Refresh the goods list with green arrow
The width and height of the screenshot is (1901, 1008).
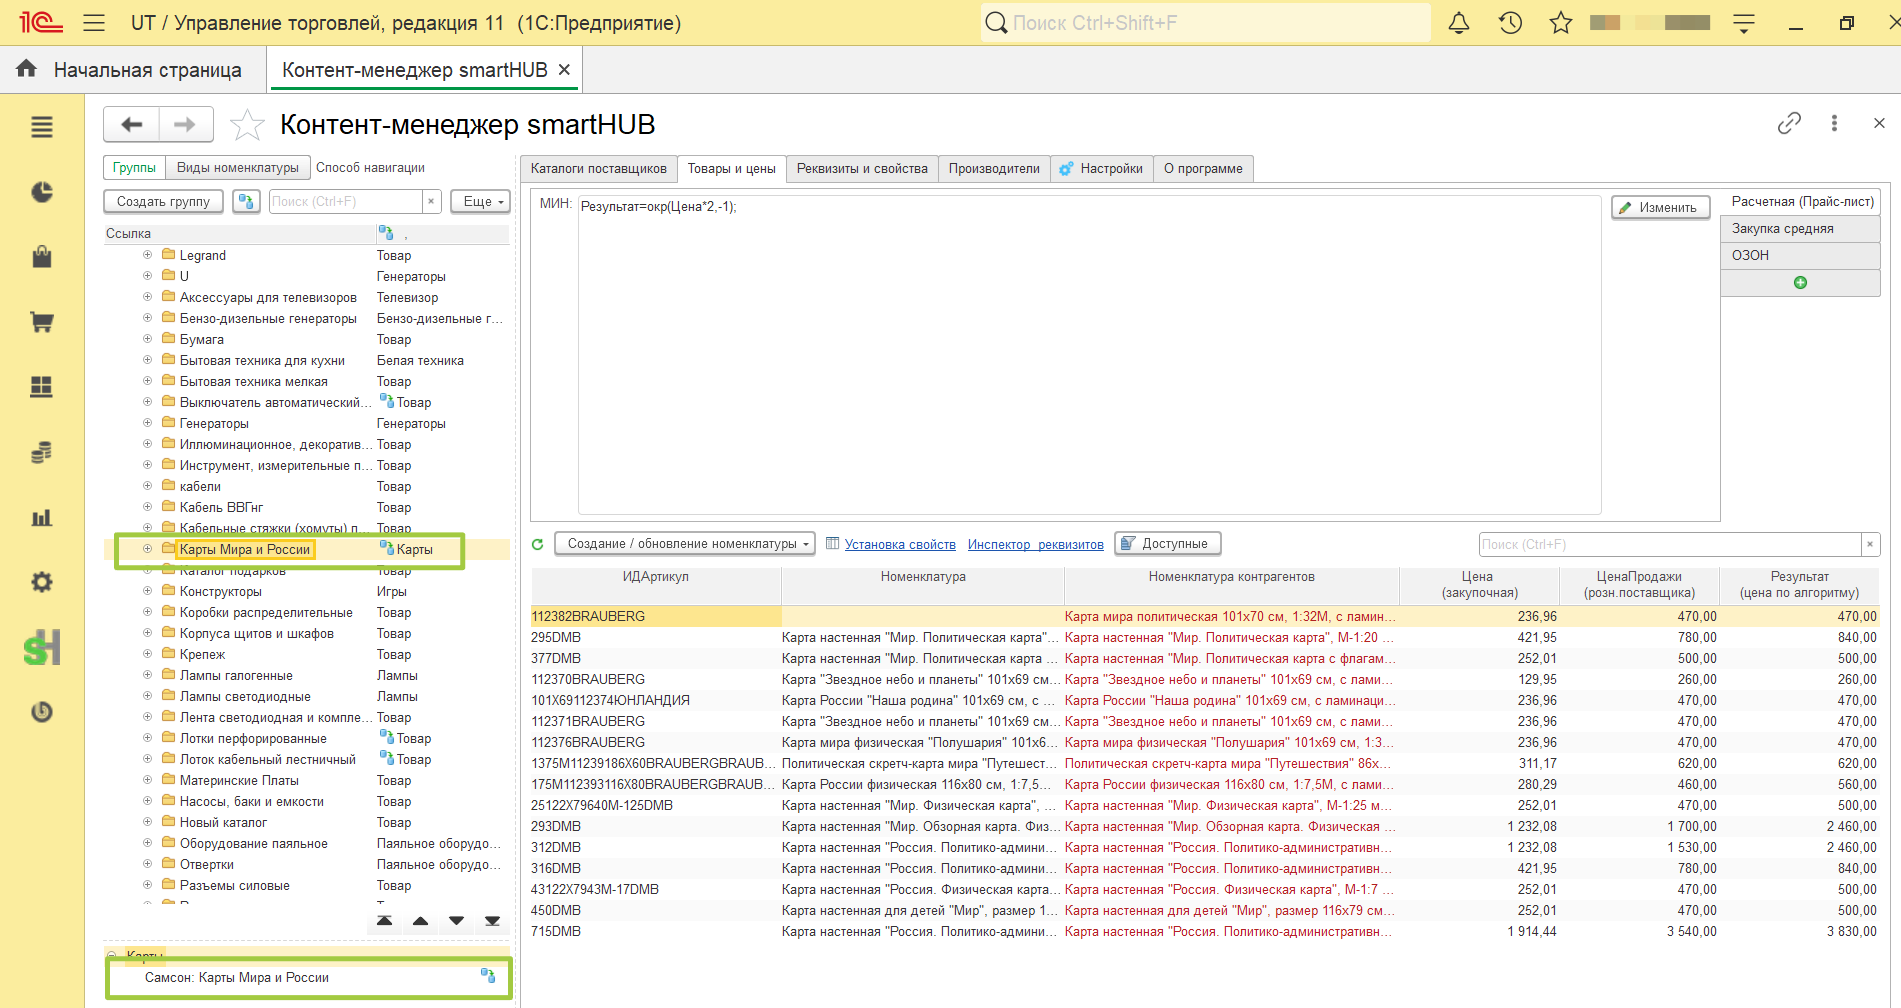(538, 544)
